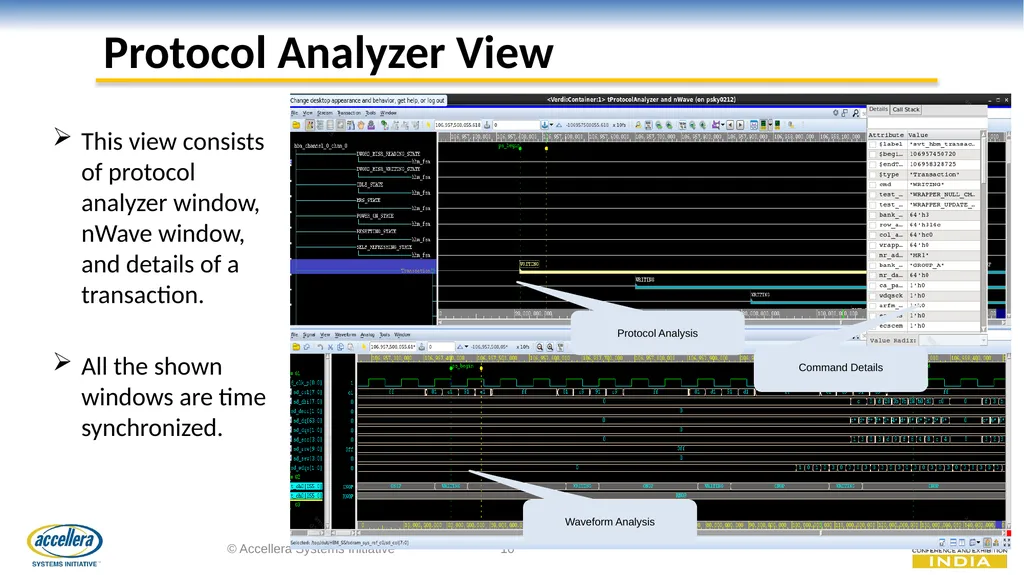Check the wdqsck attribute checkbox
The width and height of the screenshot is (1024, 575).
[873, 295]
